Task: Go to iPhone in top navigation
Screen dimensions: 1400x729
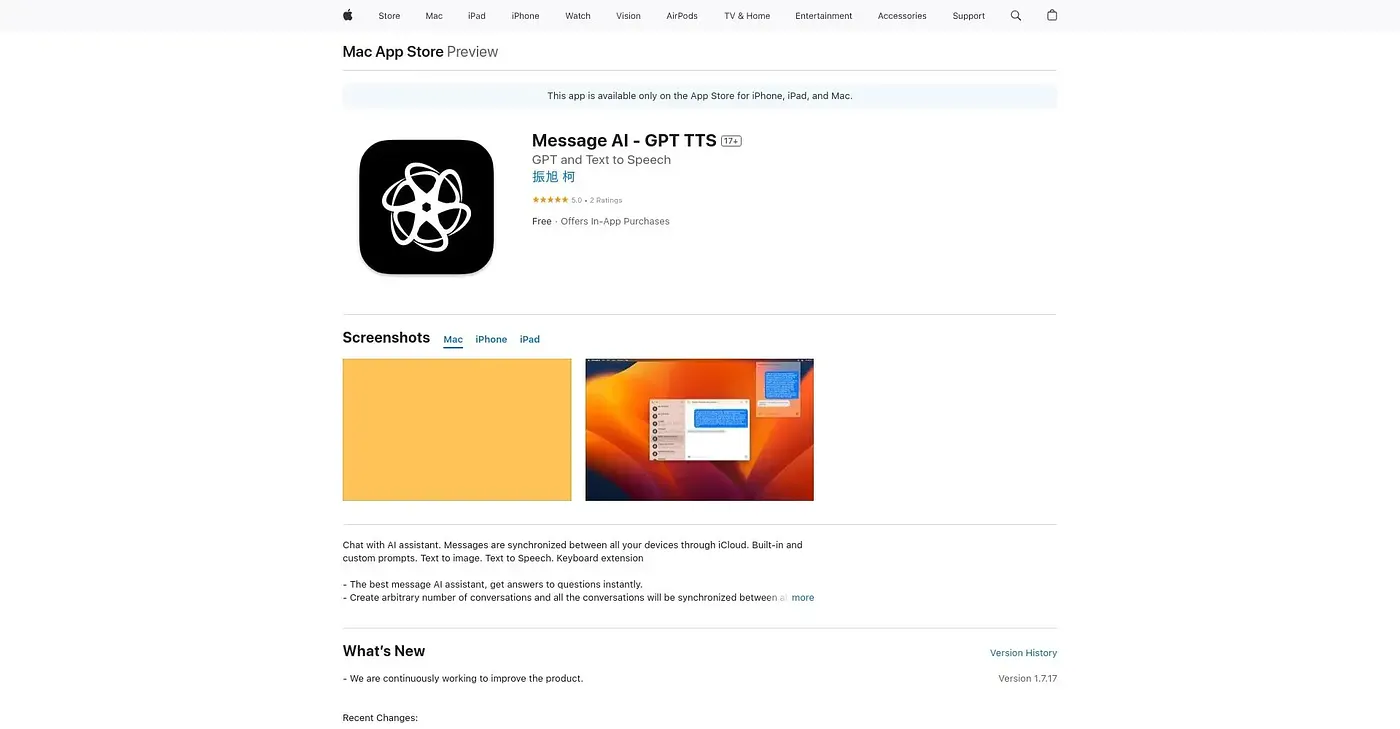Action: (x=525, y=16)
